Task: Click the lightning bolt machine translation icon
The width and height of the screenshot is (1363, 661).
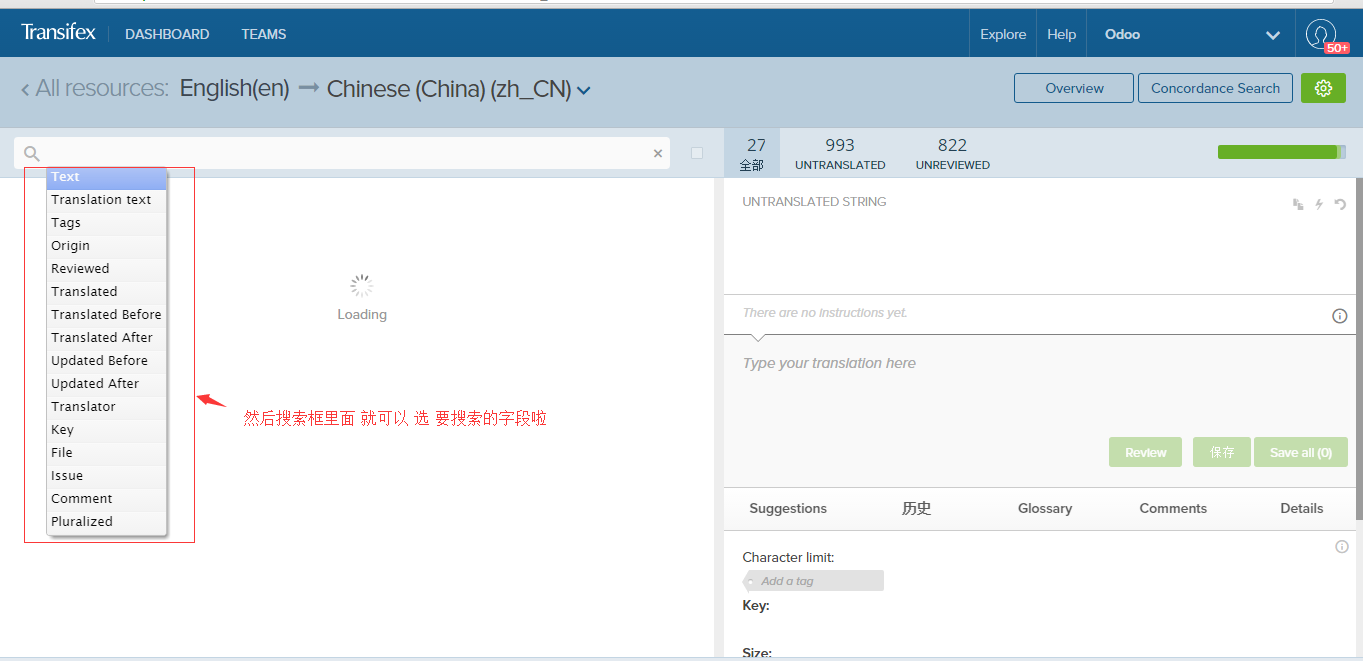Action: (x=1319, y=204)
